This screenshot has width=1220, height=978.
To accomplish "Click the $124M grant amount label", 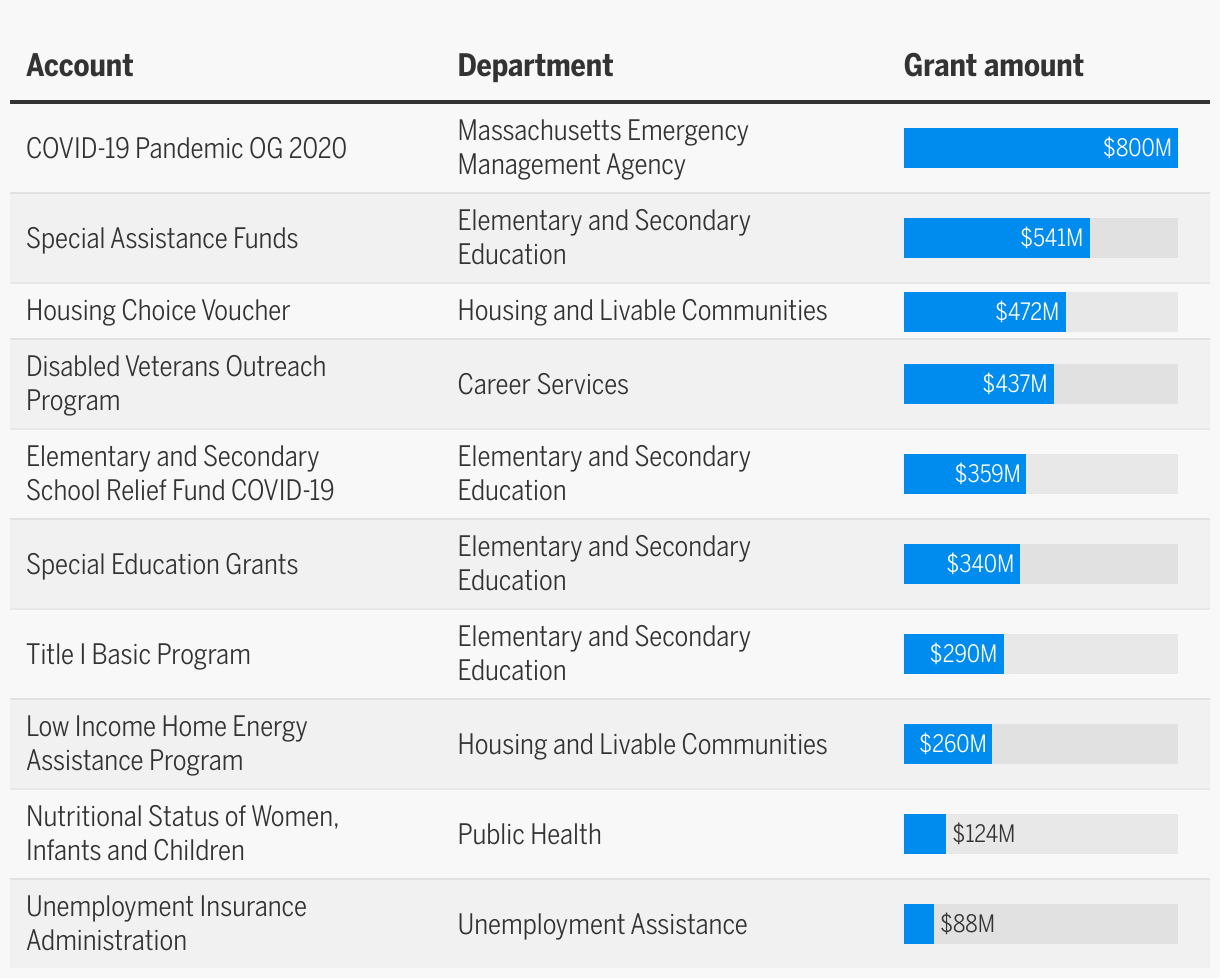I will 983,834.
